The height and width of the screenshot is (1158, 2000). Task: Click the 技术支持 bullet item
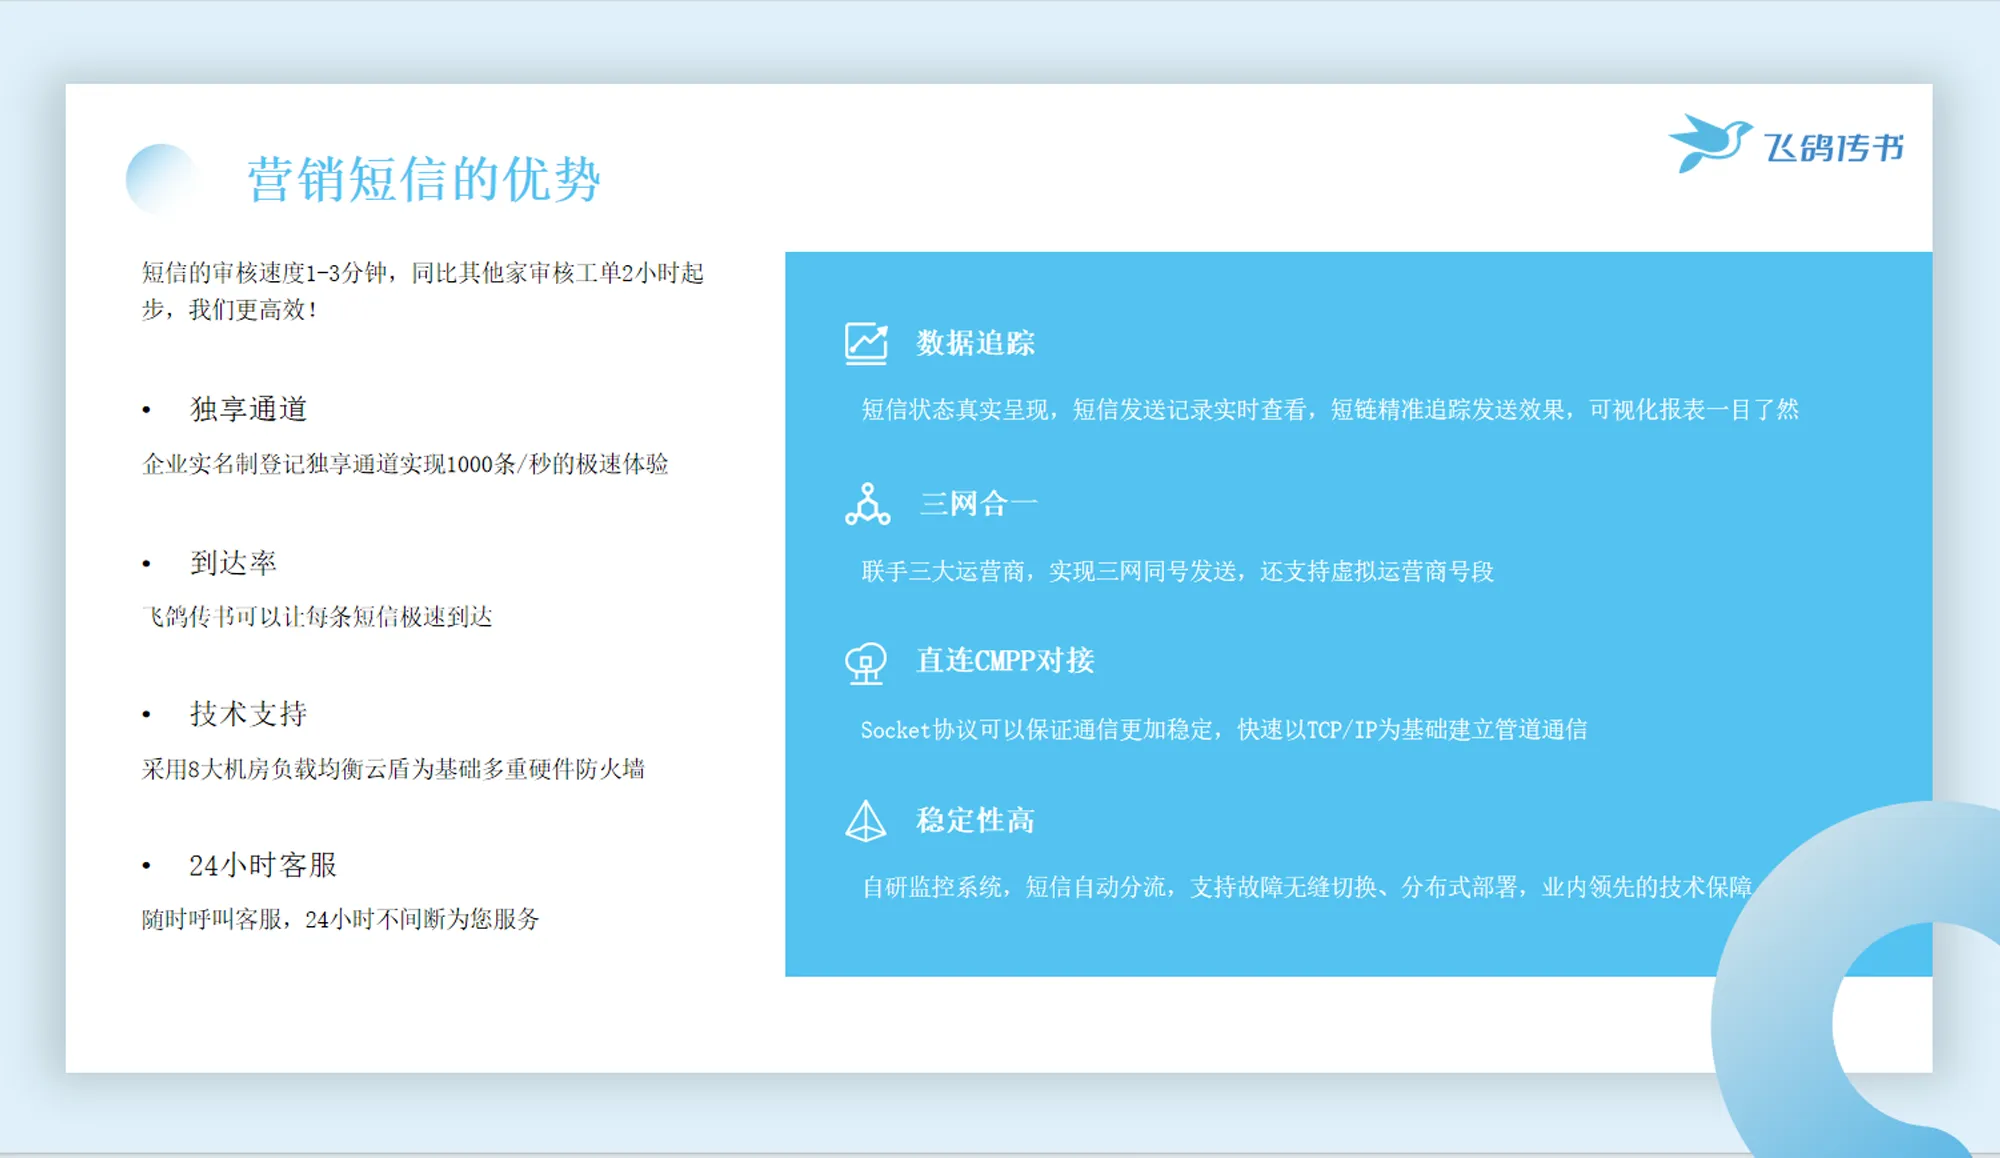click(248, 714)
